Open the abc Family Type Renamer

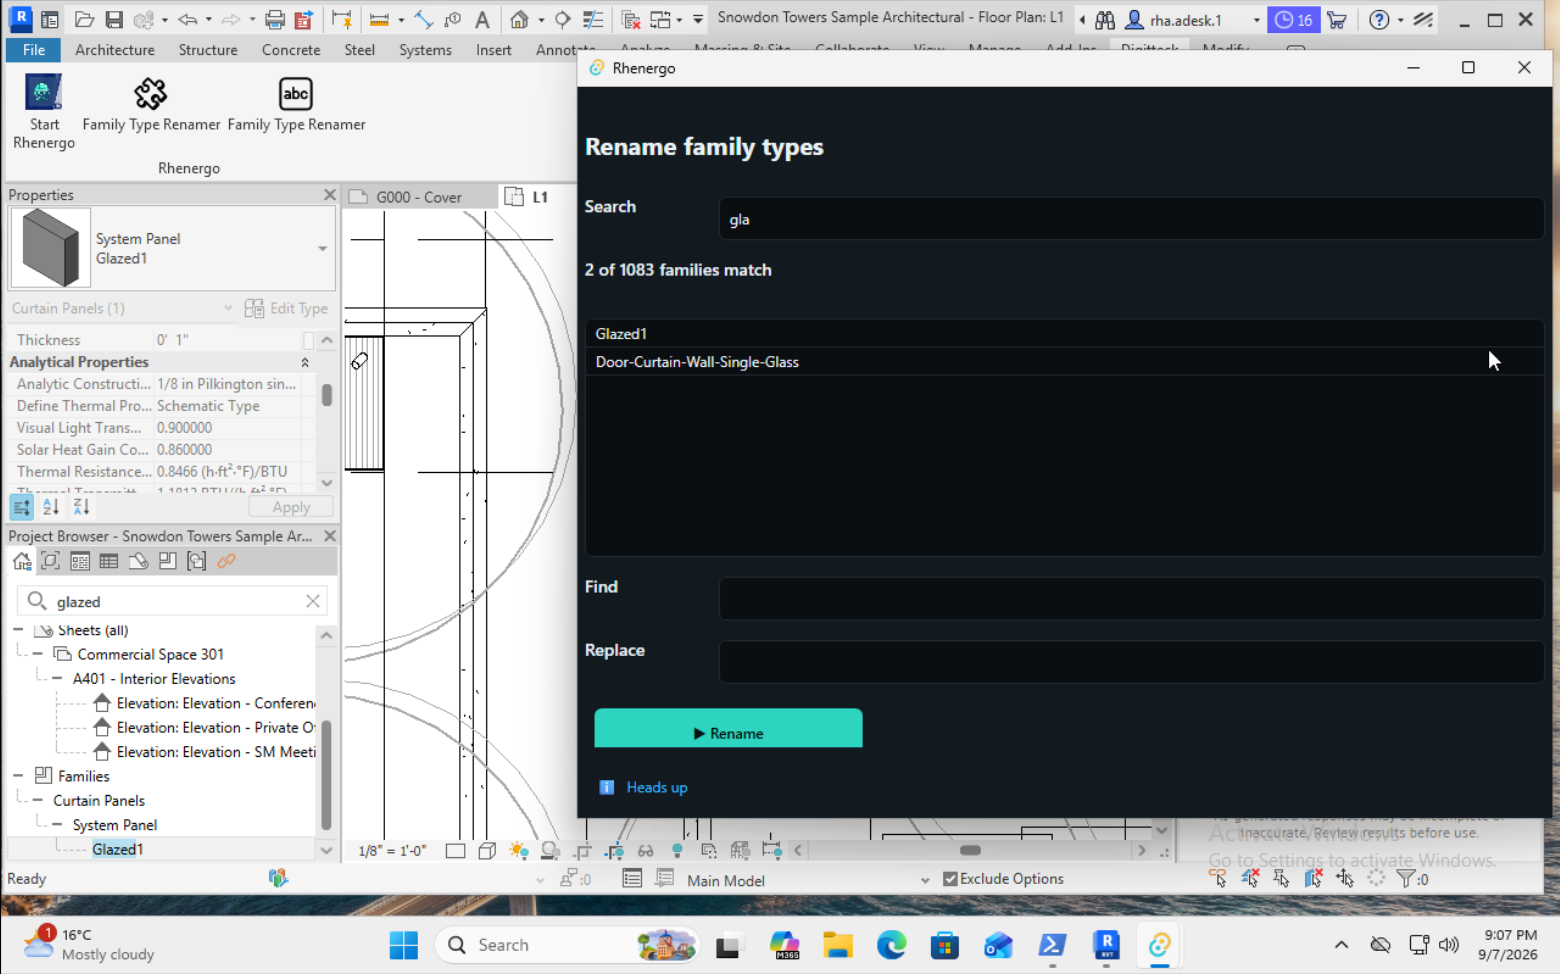click(296, 105)
